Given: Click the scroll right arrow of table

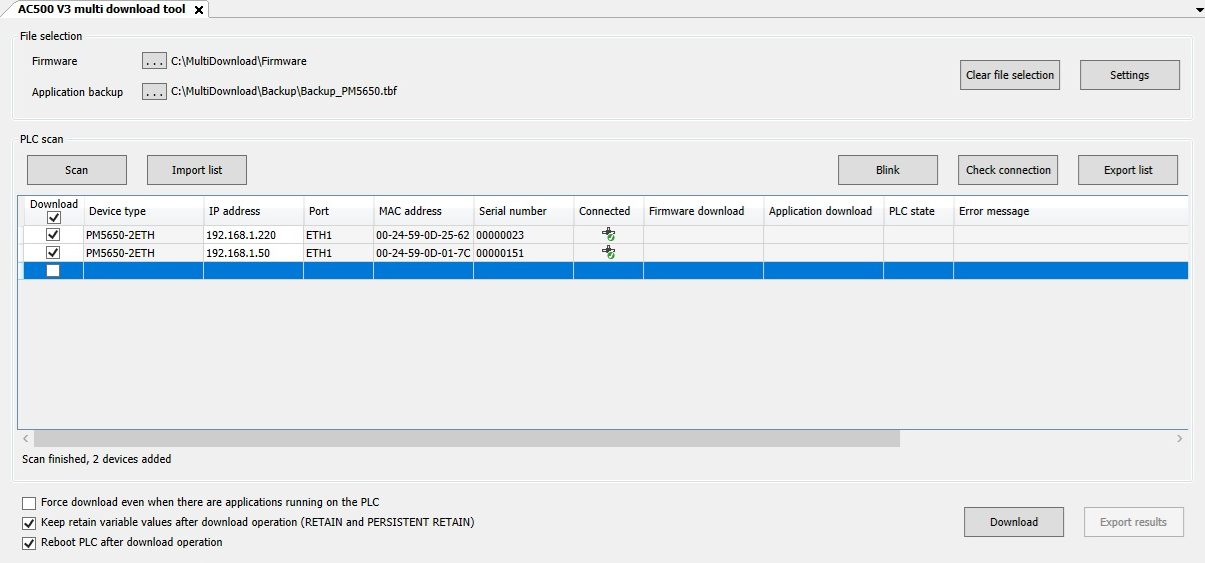Looking at the screenshot, I should 1180,438.
